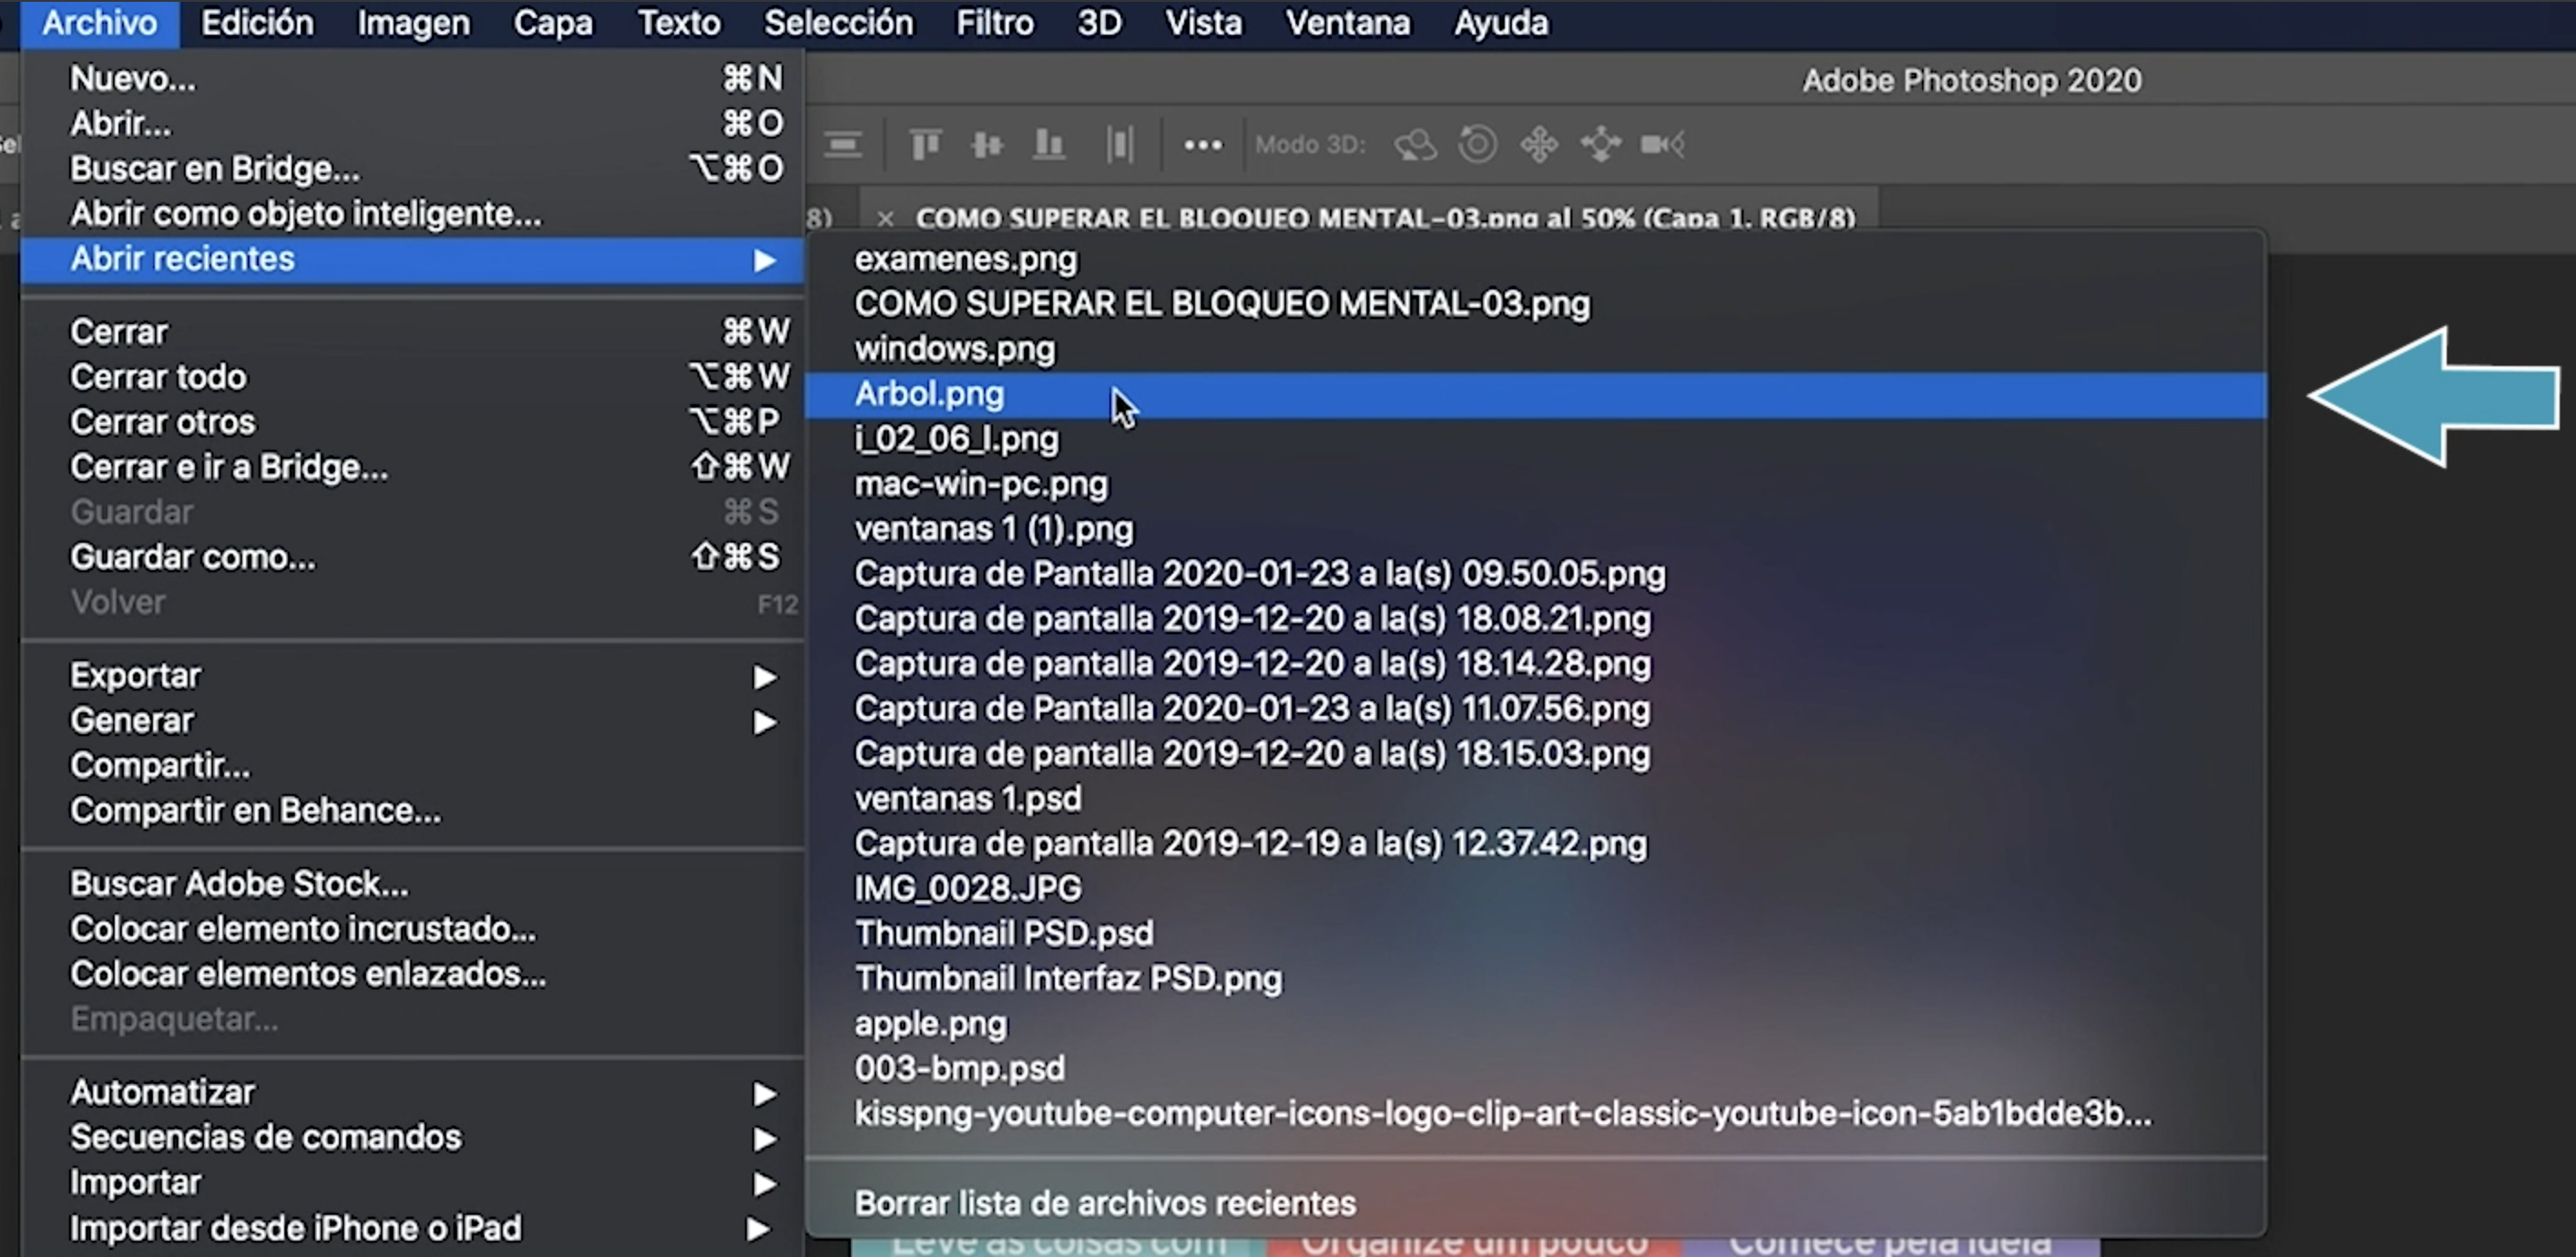
Task: Switch to COMO SUPERAR EL BLOQUEO MENTAL-03.png tab
Action: pyautogui.click(x=1385, y=218)
